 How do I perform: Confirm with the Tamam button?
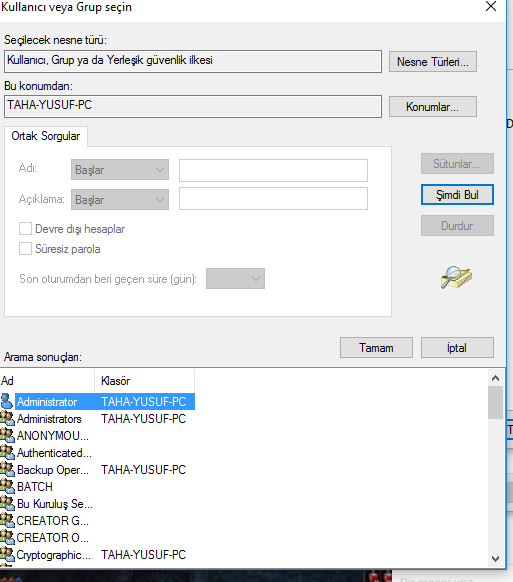(x=376, y=348)
